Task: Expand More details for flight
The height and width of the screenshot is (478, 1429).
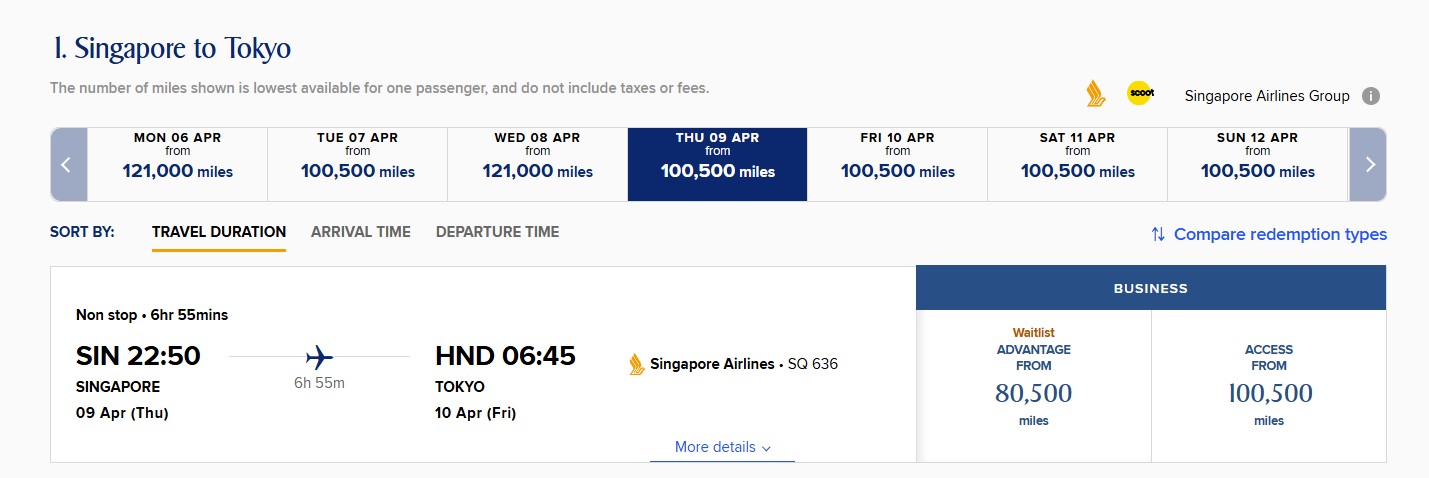Action: point(722,447)
